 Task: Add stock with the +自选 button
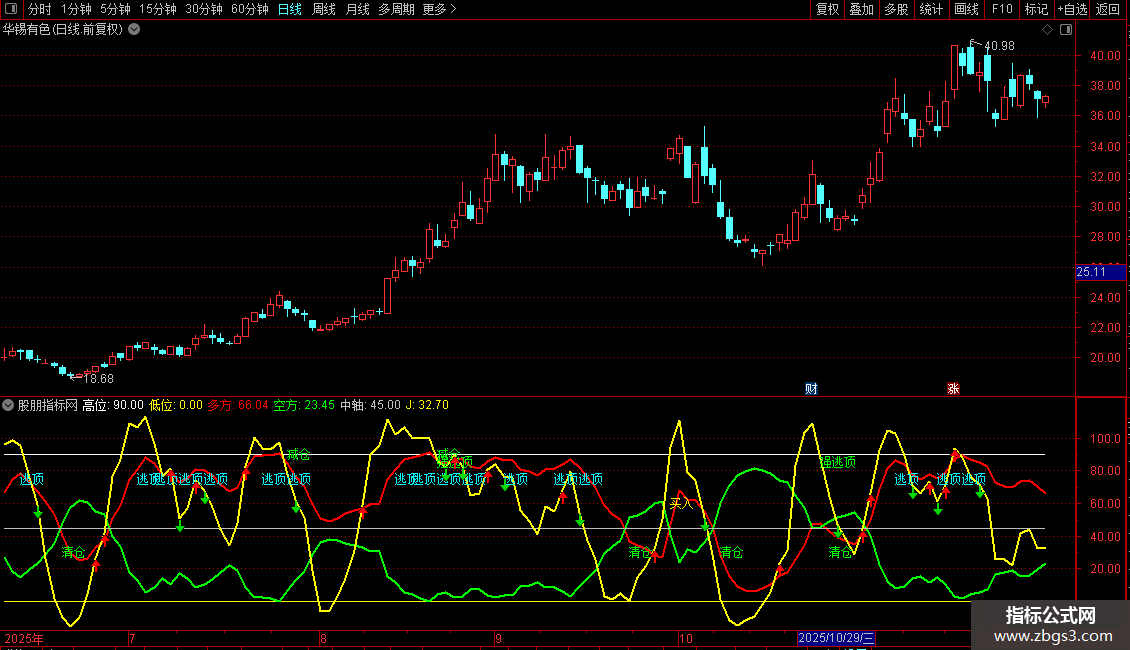1072,9
